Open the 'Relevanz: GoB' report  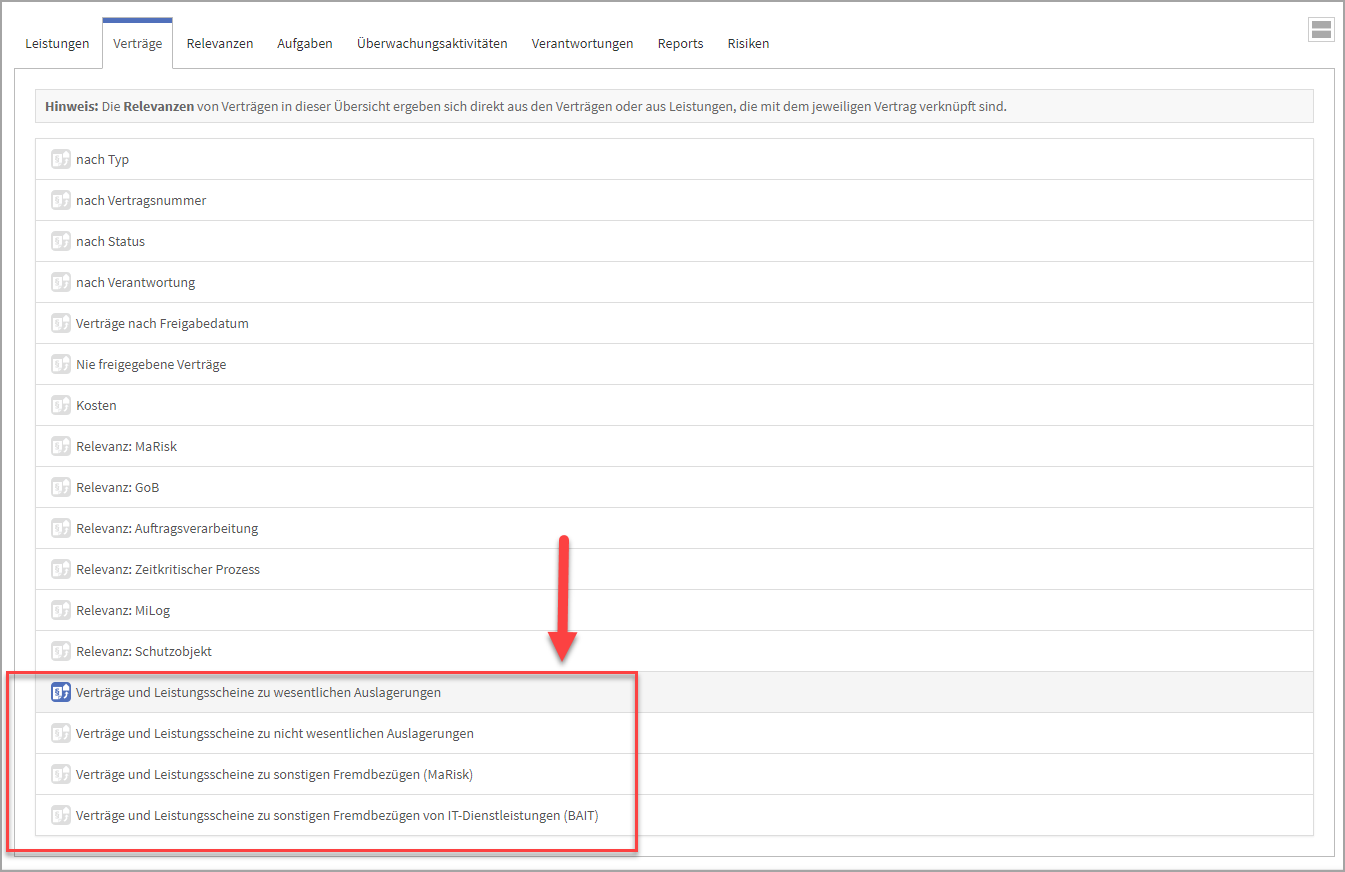pos(117,487)
